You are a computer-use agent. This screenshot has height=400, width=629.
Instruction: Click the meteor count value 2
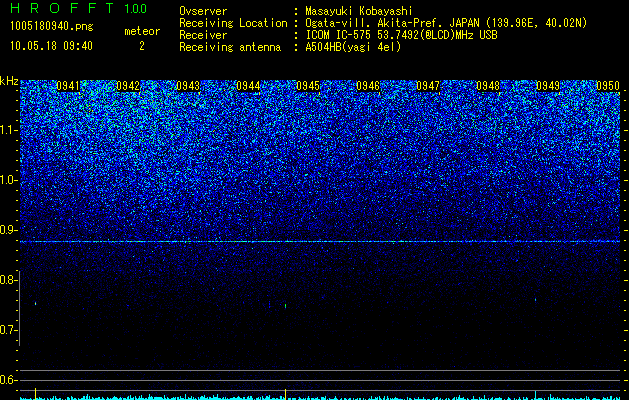pos(142,46)
